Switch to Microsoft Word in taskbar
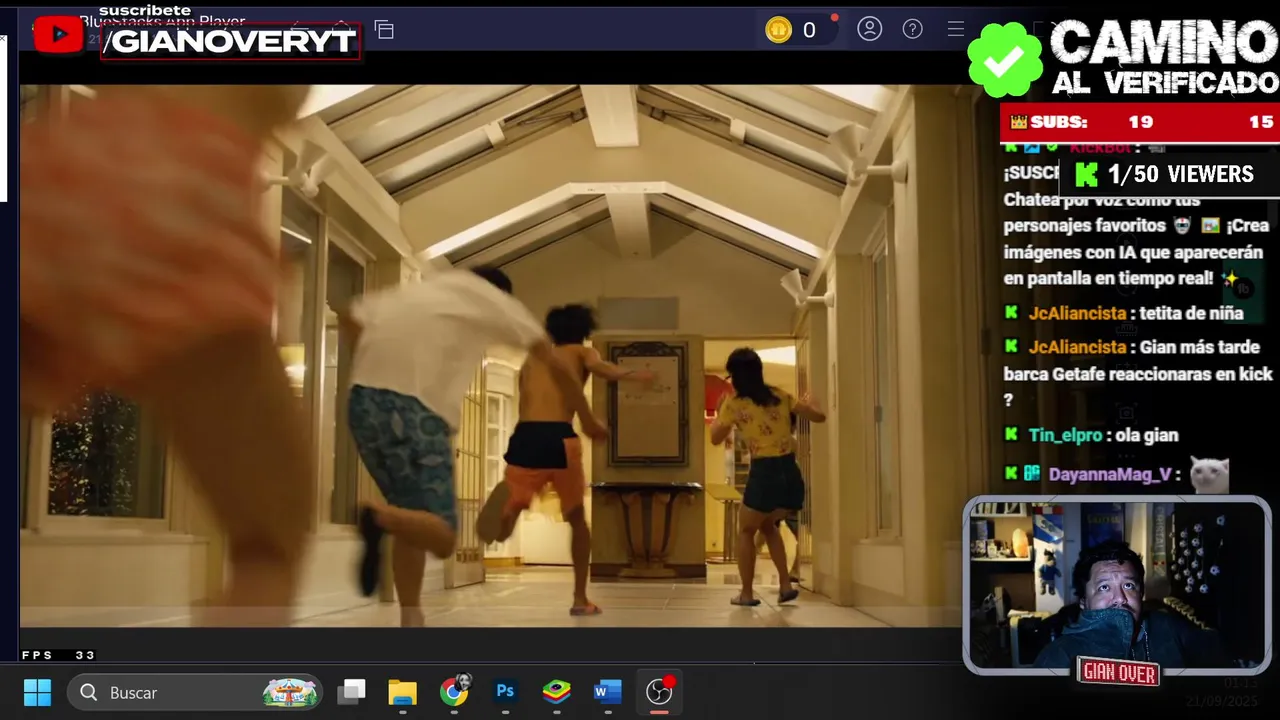 [x=607, y=692]
